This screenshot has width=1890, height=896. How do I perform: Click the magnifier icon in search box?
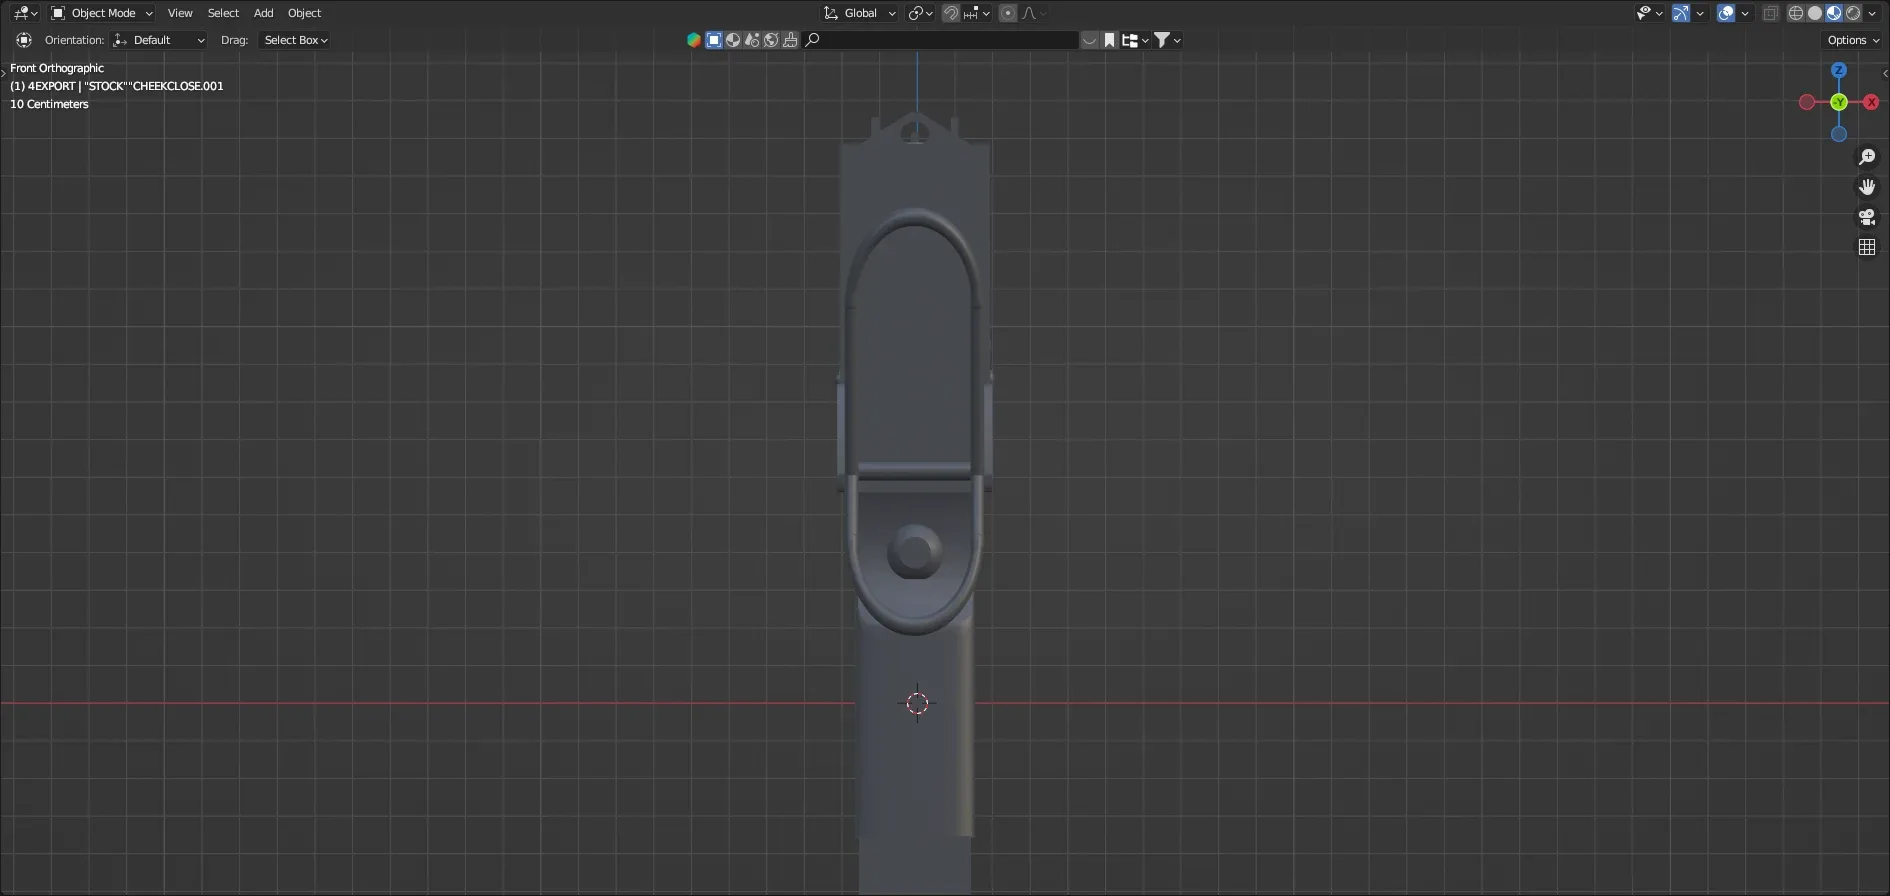(x=813, y=40)
